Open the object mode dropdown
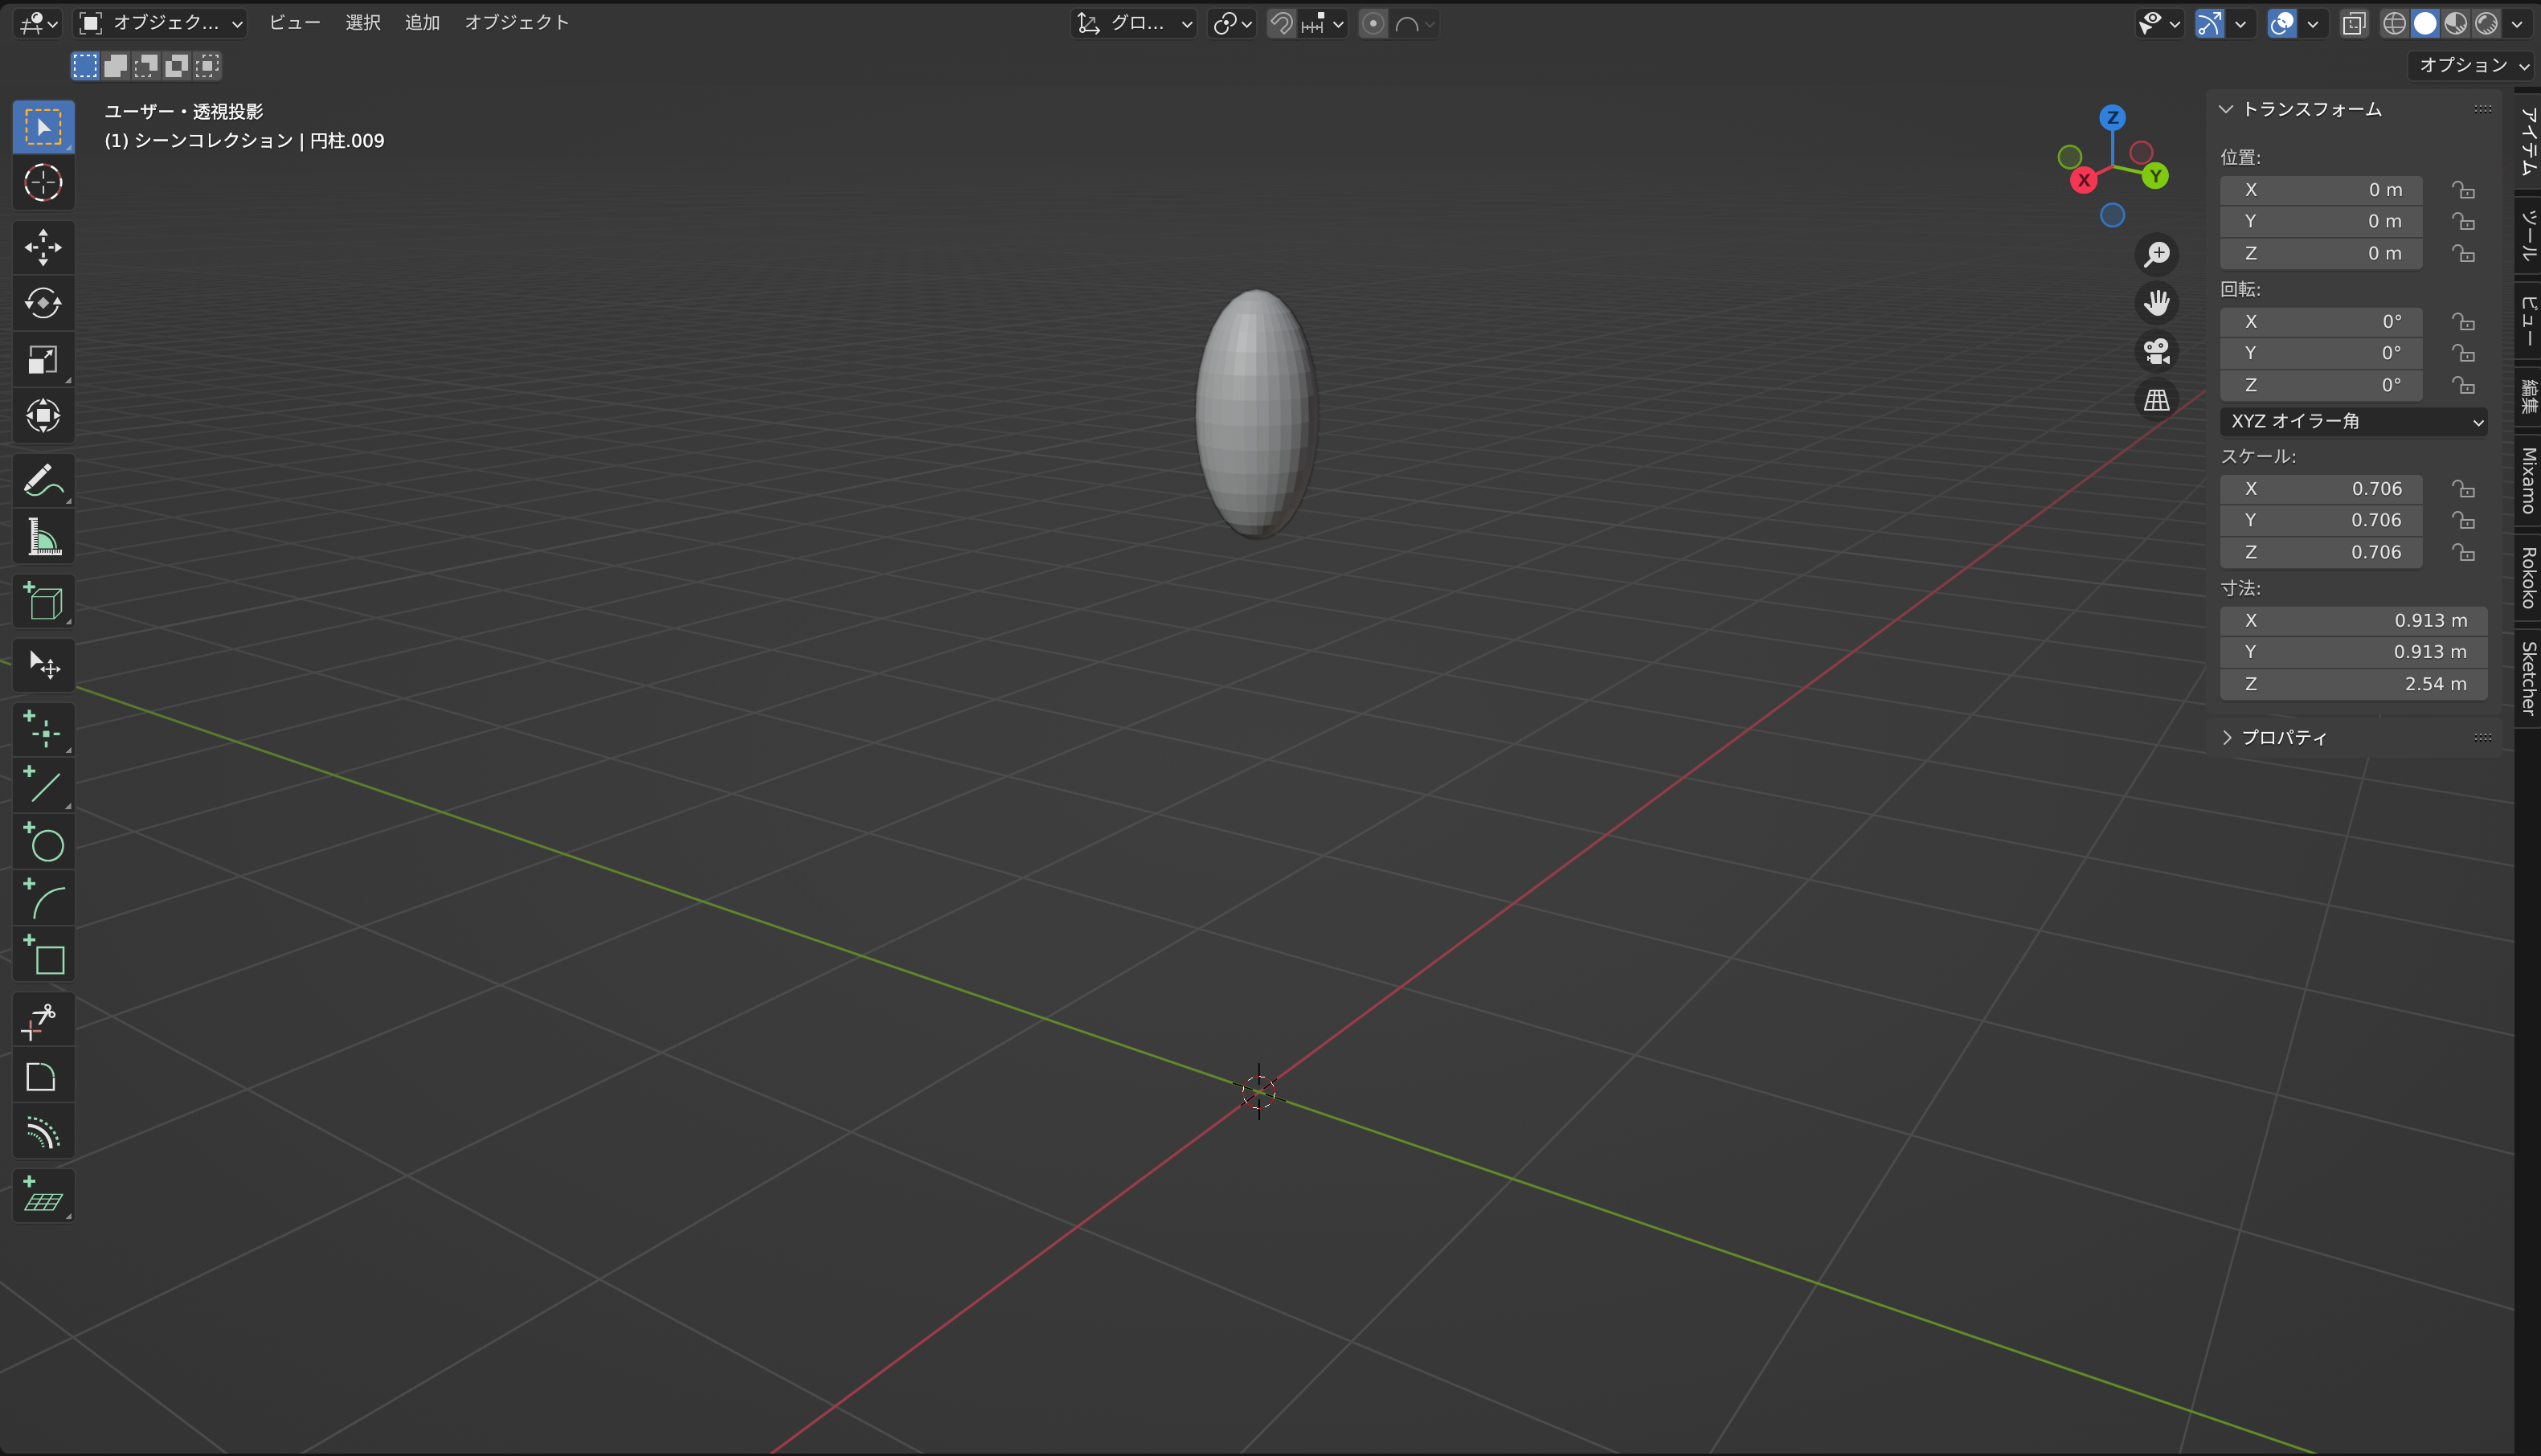The height and width of the screenshot is (1456, 2541). (x=160, y=23)
